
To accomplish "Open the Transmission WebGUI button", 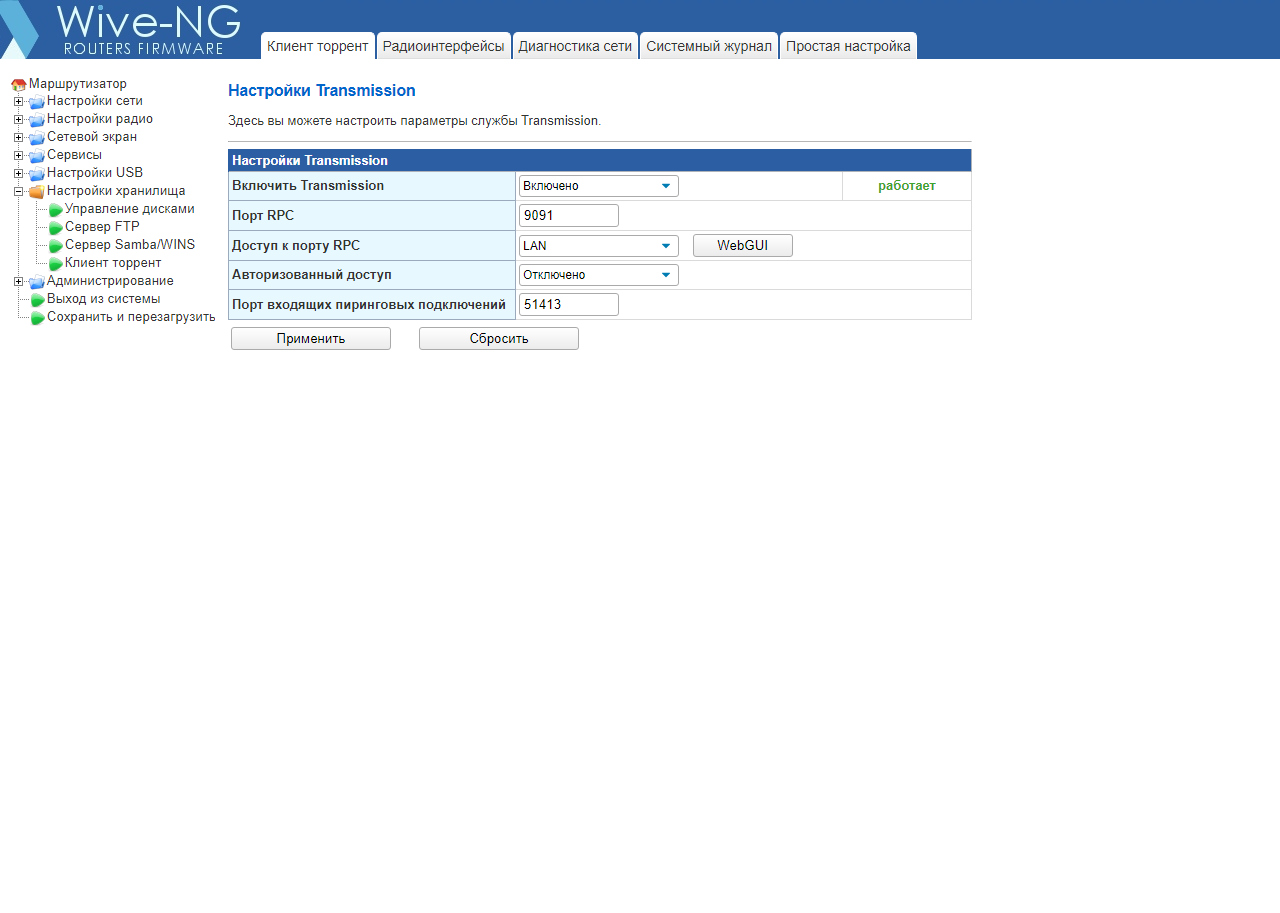I will pos(743,246).
